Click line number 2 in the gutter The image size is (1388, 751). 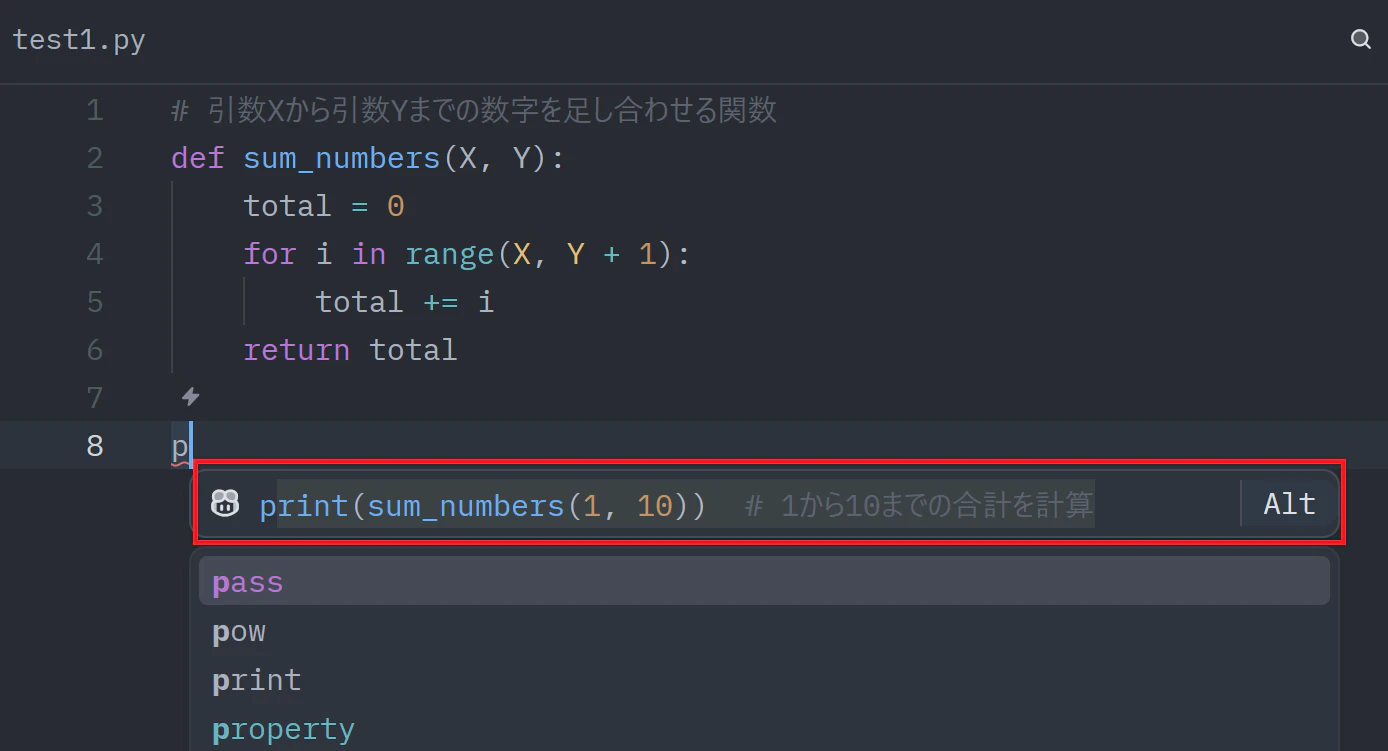tap(95, 158)
